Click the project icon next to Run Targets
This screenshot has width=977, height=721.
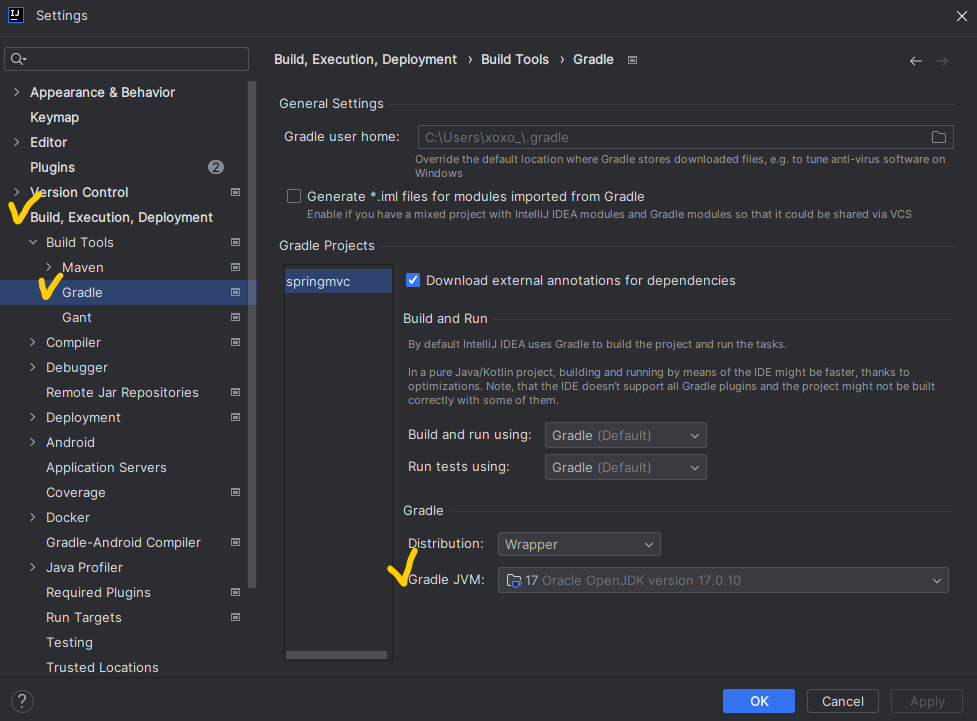coord(236,617)
